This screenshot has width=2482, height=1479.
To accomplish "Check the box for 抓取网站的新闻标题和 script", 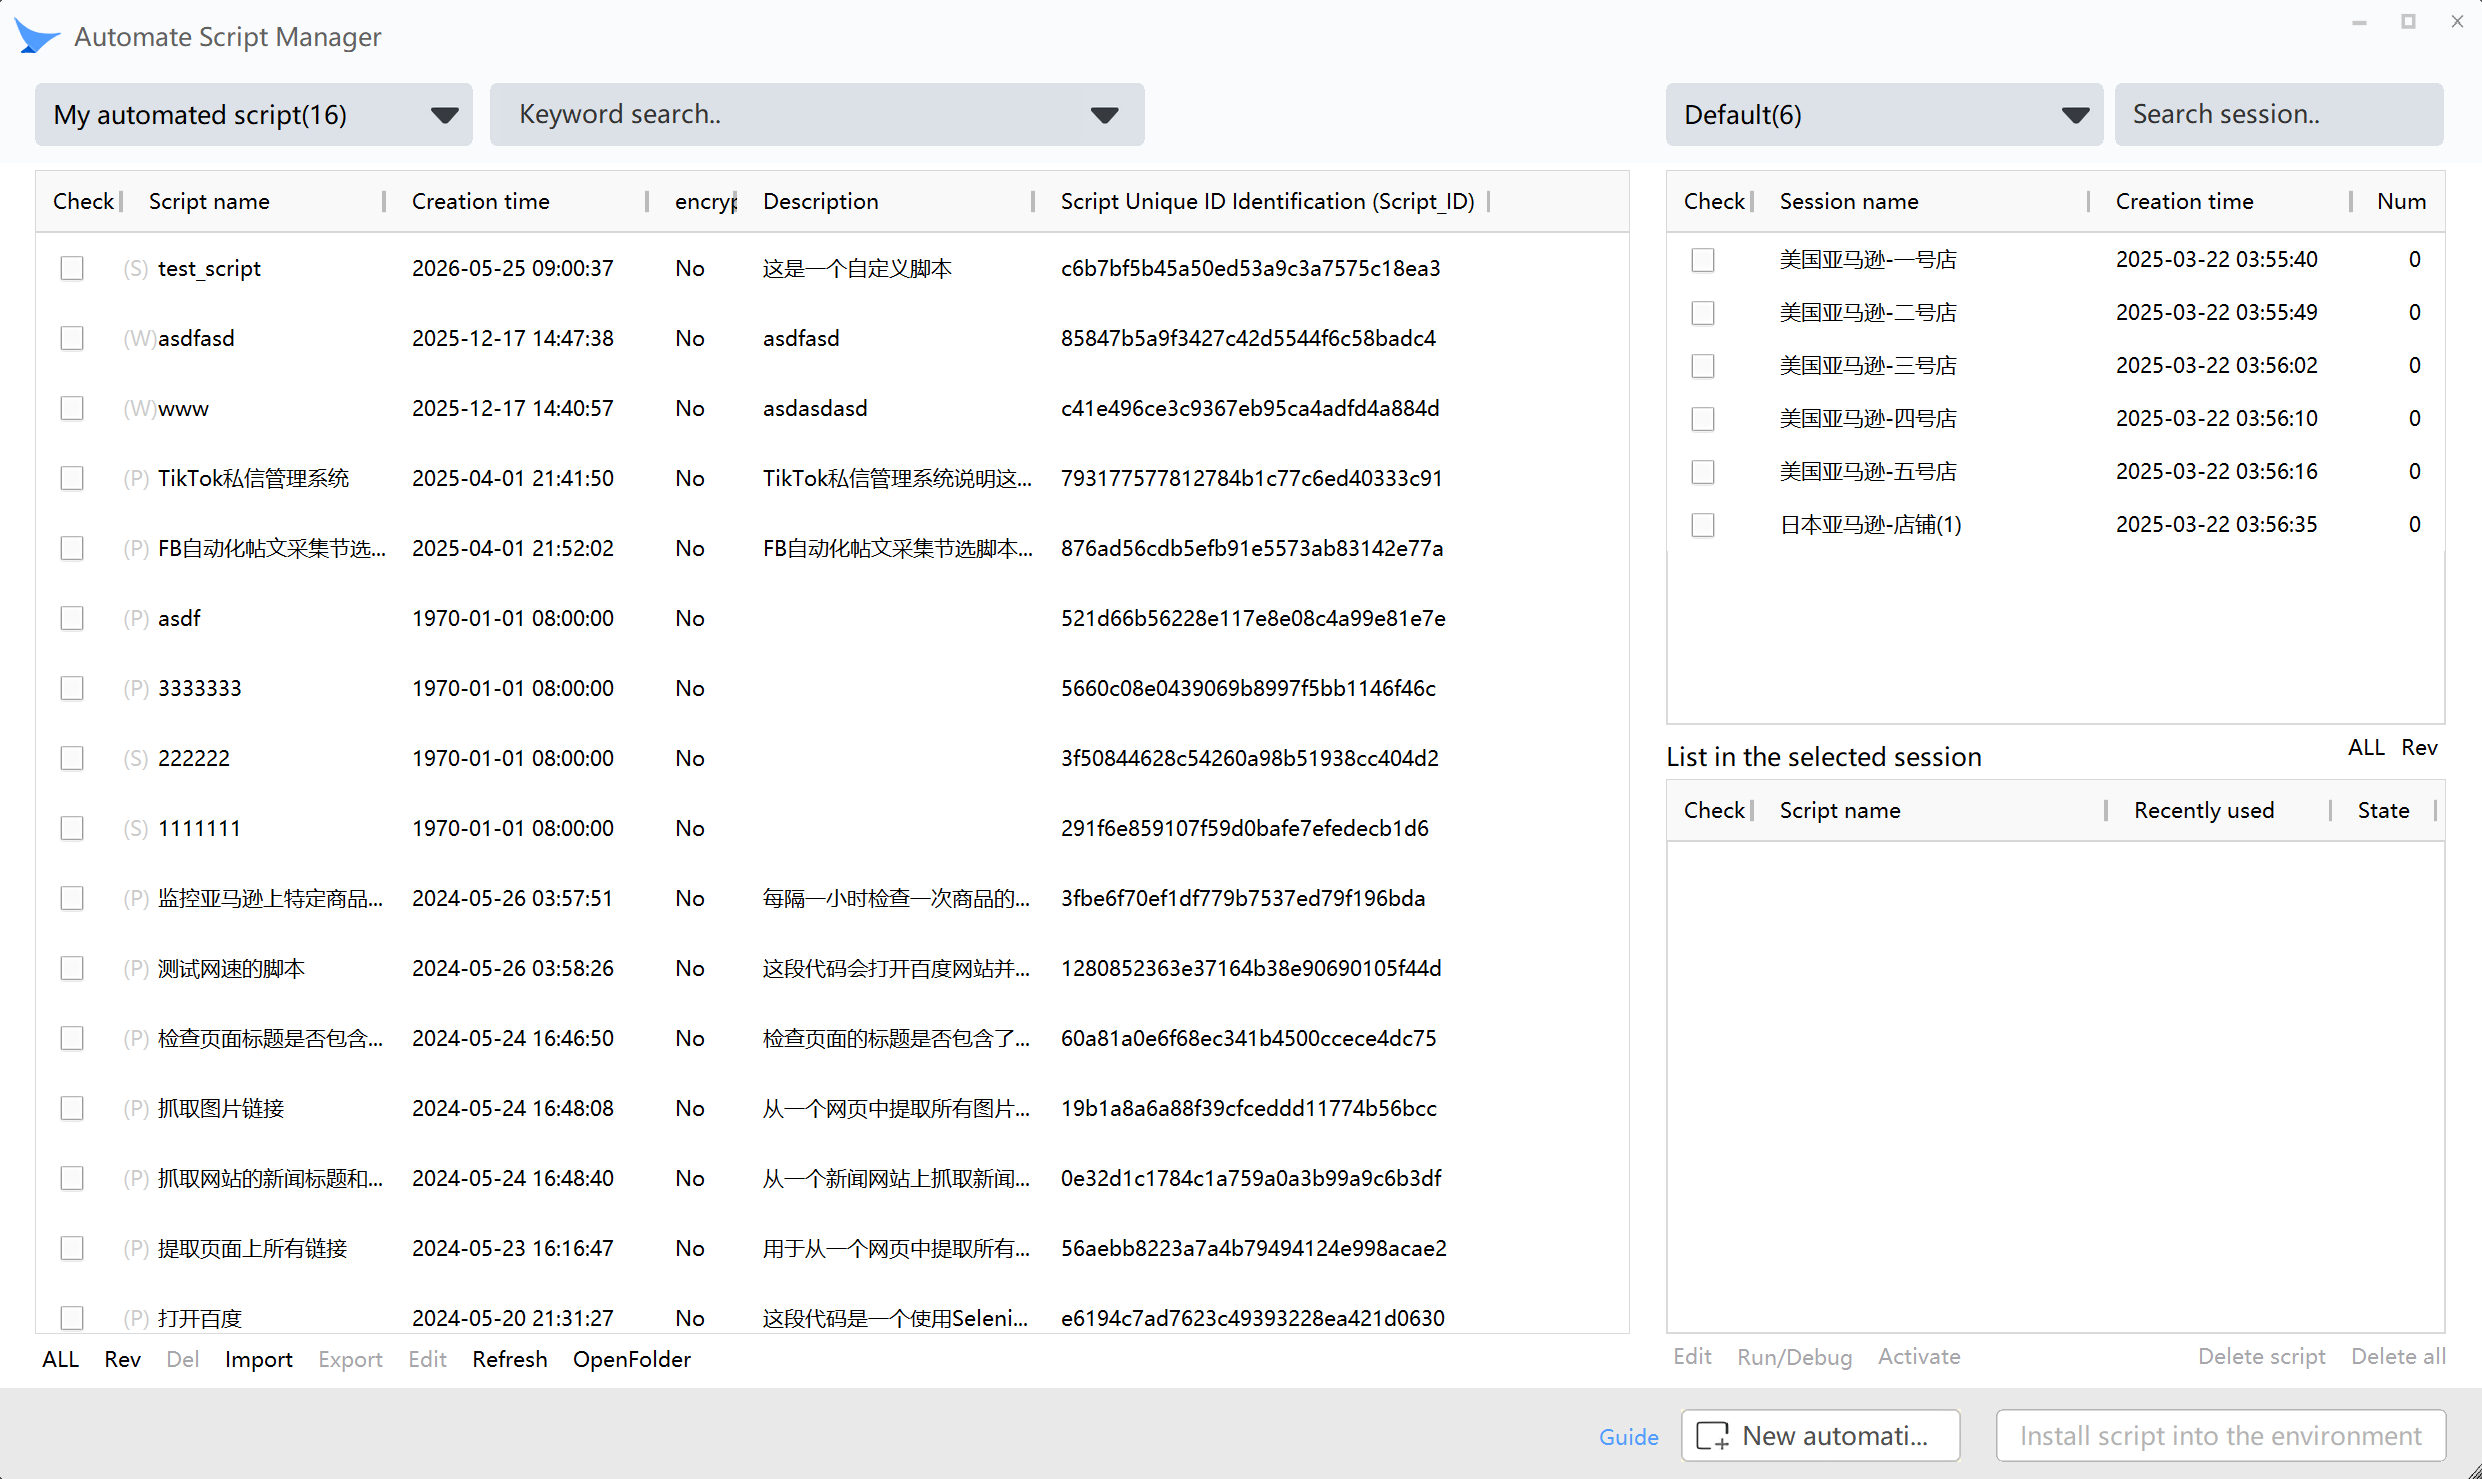I will [x=72, y=1178].
